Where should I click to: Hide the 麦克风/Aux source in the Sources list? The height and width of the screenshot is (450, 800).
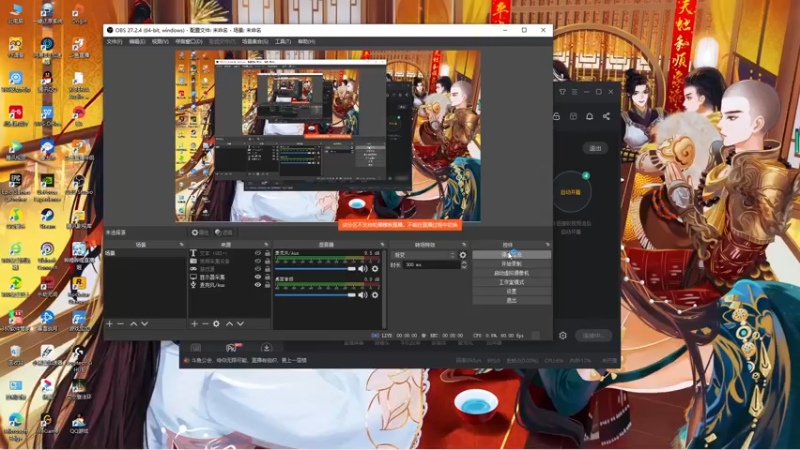[258, 285]
